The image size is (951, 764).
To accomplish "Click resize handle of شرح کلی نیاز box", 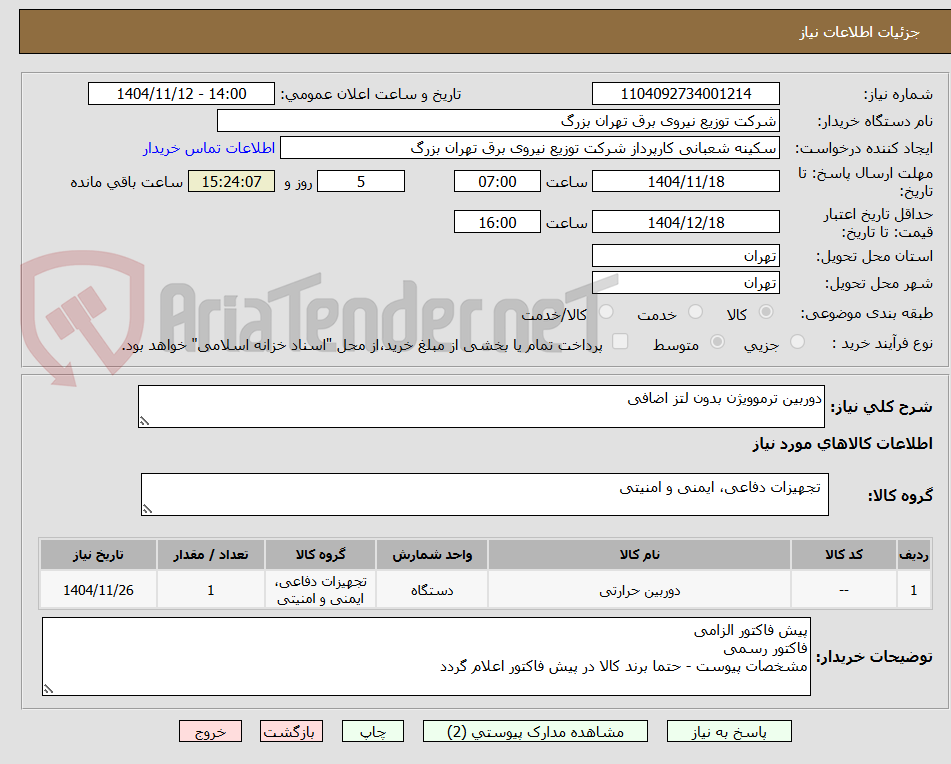I will (144, 421).
